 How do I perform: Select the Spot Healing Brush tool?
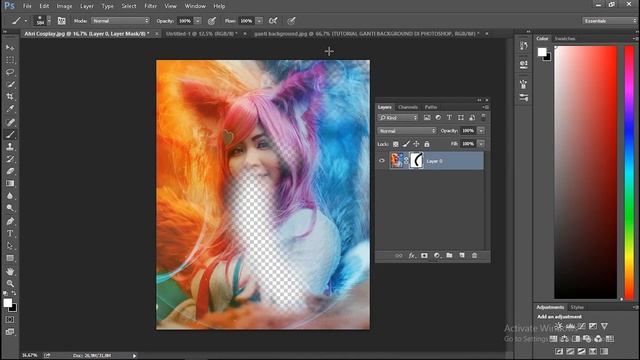pos(10,122)
